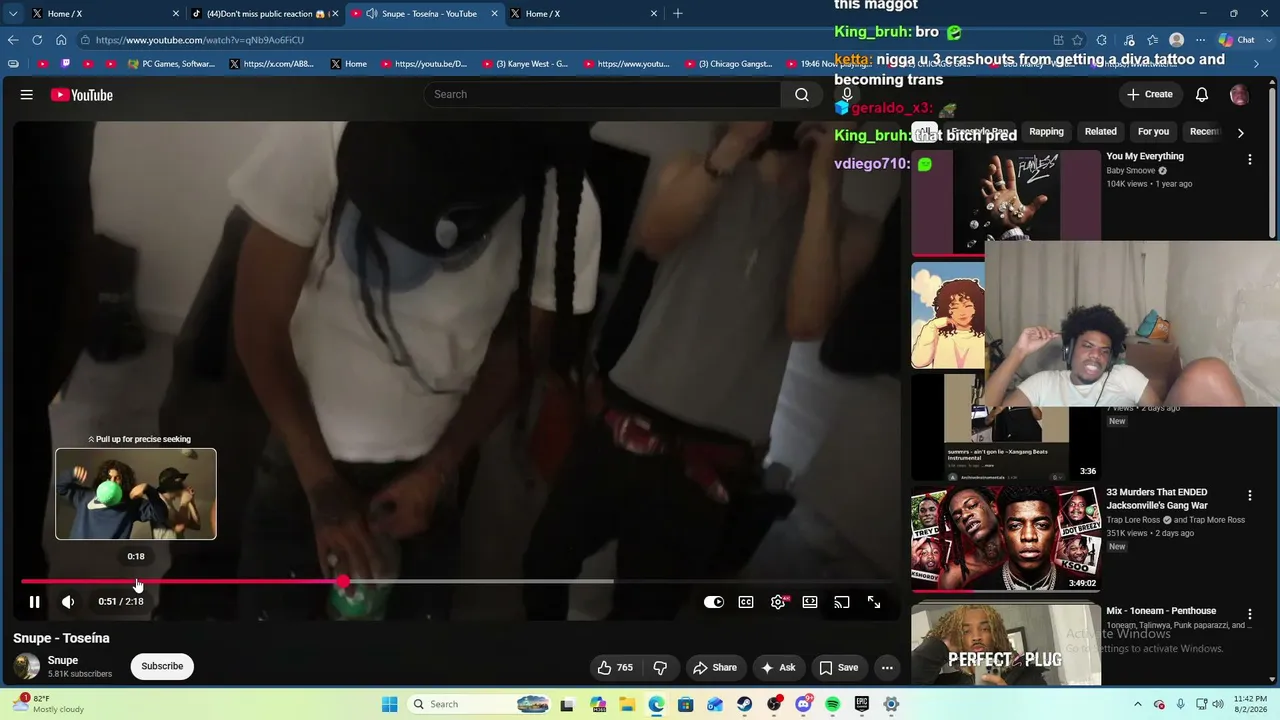The width and height of the screenshot is (1280, 720).
Task: Open Discord from the taskbar
Action: pos(803,704)
